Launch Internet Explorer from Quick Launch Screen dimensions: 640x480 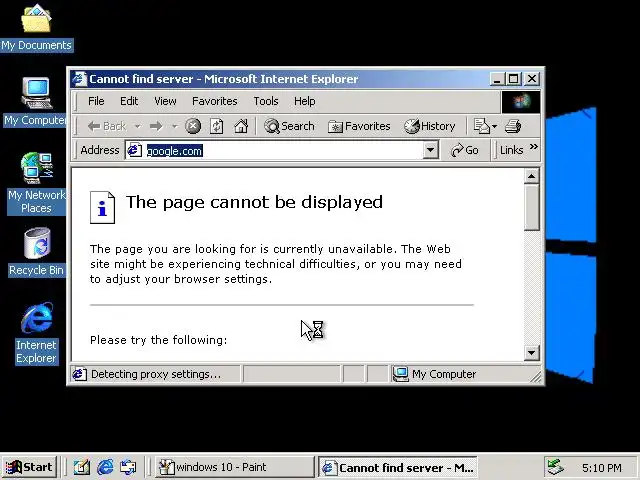point(105,467)
